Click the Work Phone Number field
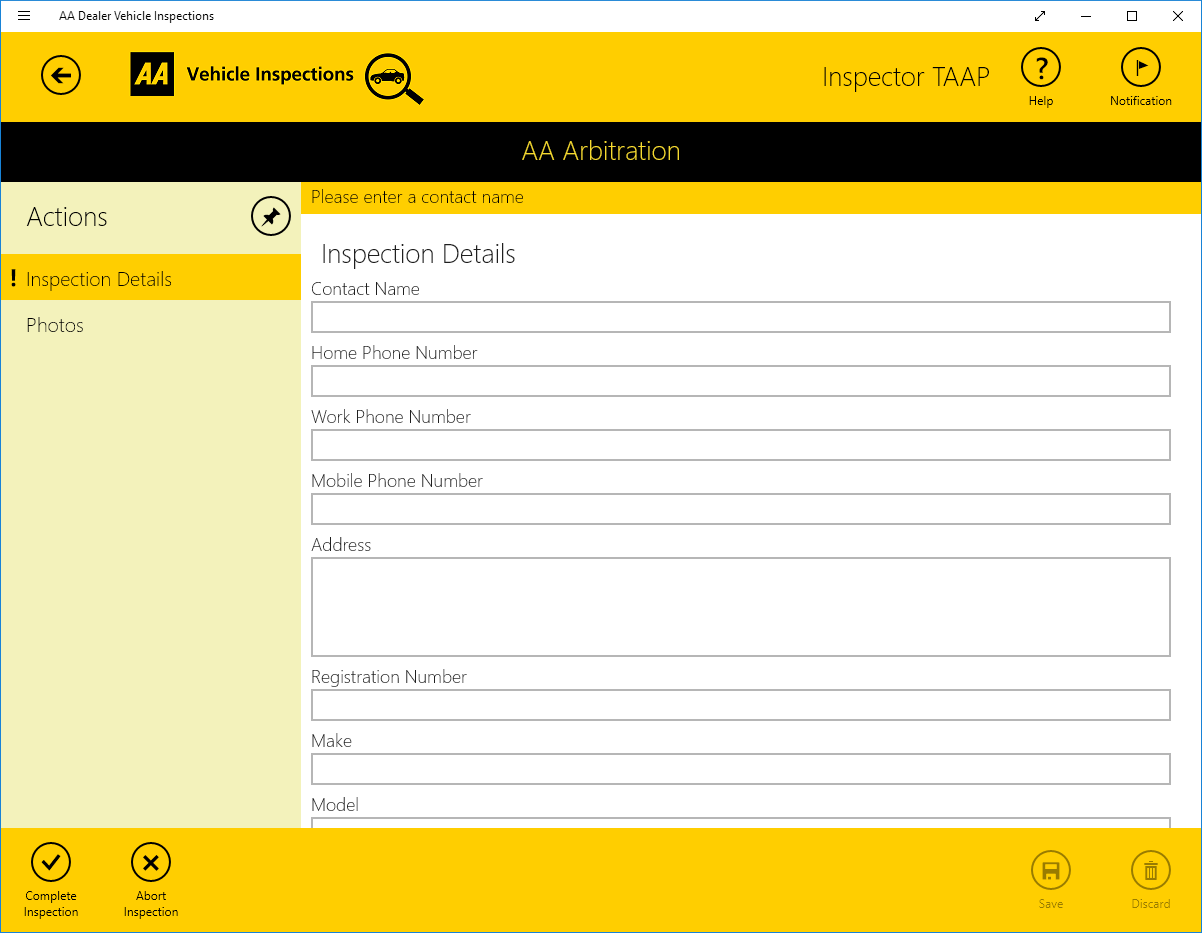Image resolution: width=1202 pixels, height=933 pixels. (741, 445)
